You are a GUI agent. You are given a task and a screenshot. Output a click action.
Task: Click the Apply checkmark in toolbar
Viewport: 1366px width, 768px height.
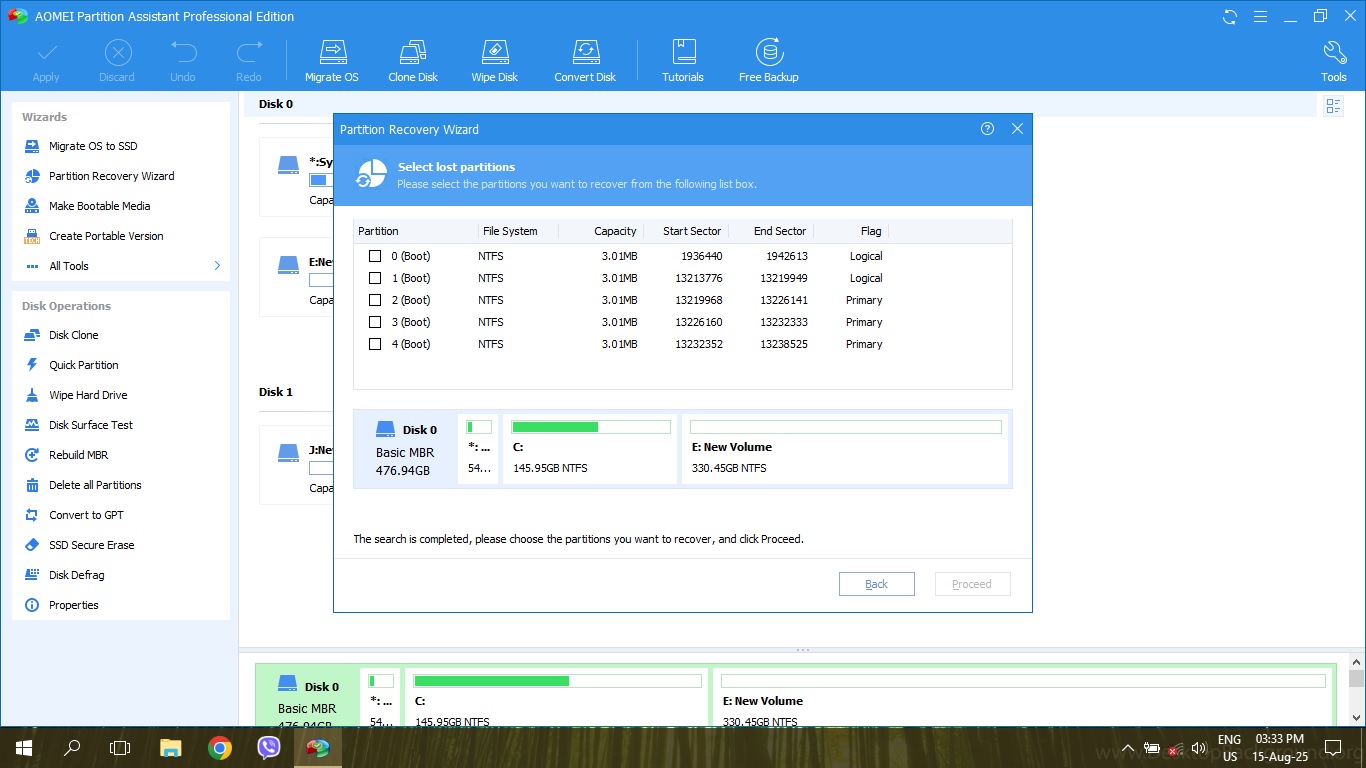coord(46,61)
